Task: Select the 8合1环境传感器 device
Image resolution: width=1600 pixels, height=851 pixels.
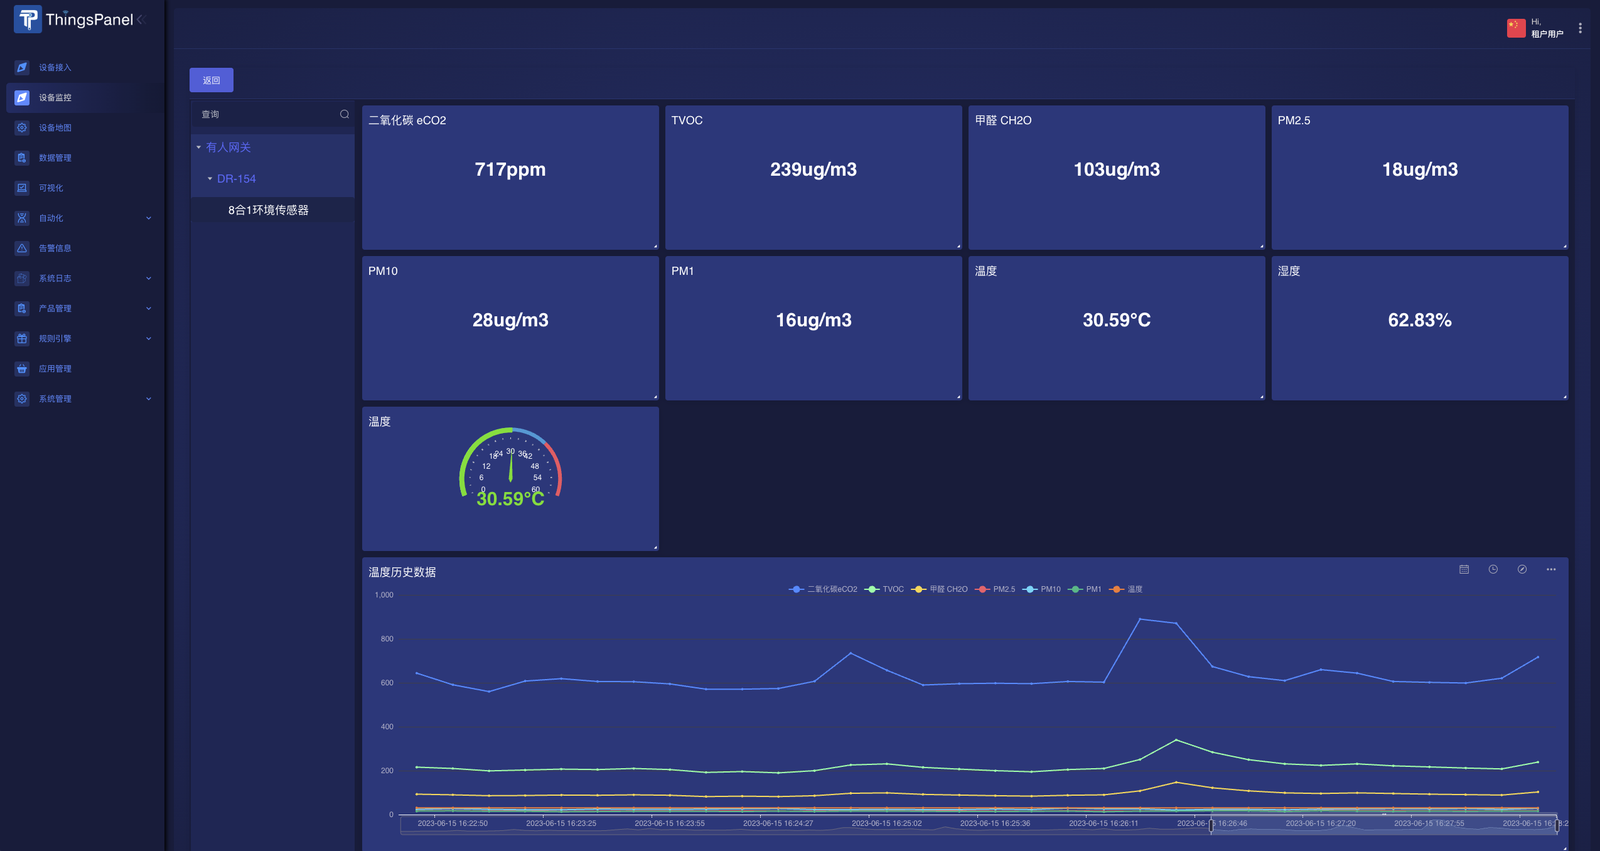Action: click(268, 210)
